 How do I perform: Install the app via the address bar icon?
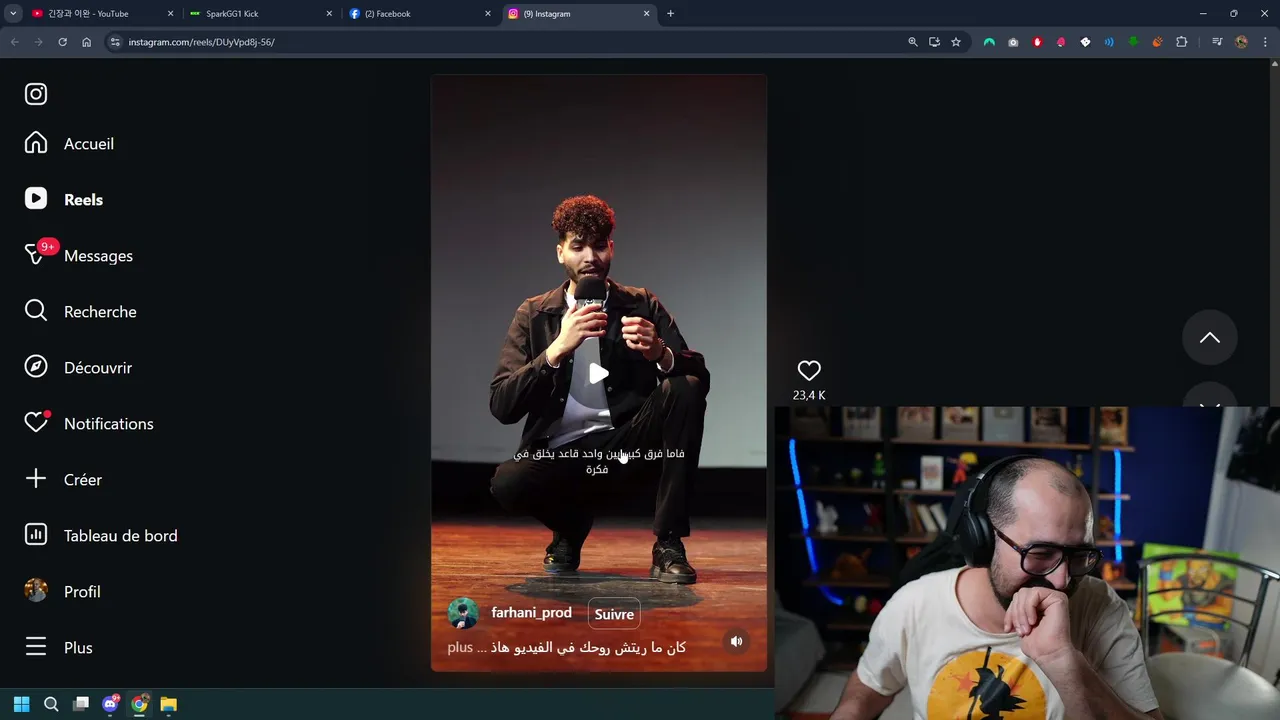pyautogui.click(x=934, y=42)
